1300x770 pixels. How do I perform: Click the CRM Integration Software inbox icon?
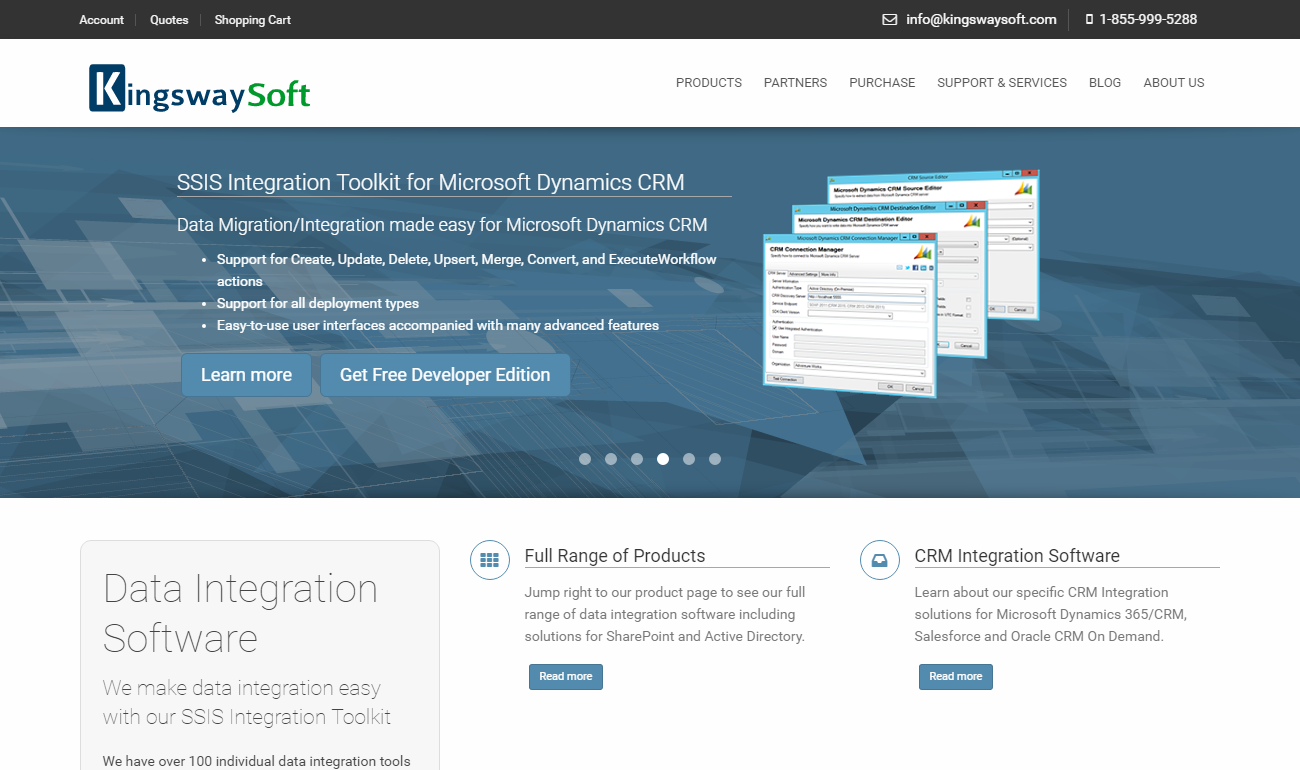coord(880,560)
